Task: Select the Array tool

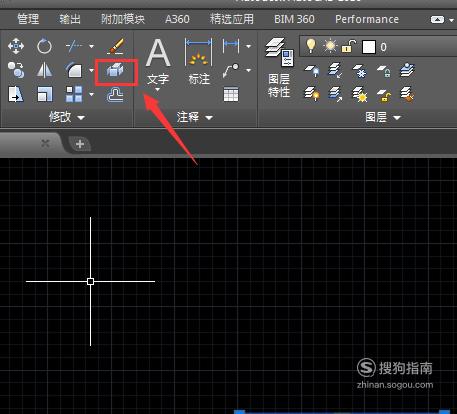Action: (74, 94)
